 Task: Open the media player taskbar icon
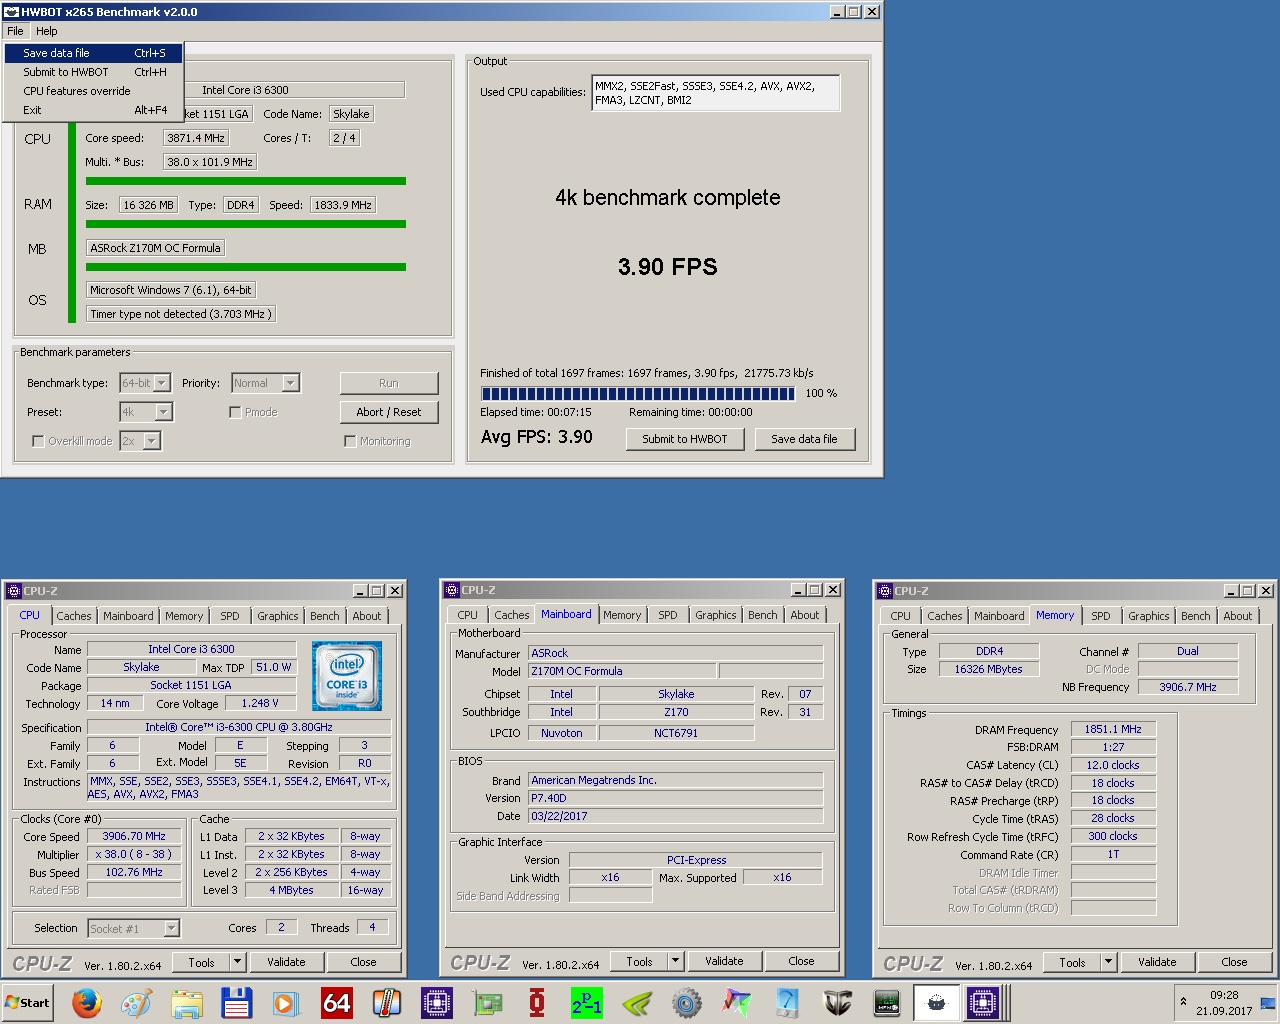pyautogui.click(x=286, y=1002)
